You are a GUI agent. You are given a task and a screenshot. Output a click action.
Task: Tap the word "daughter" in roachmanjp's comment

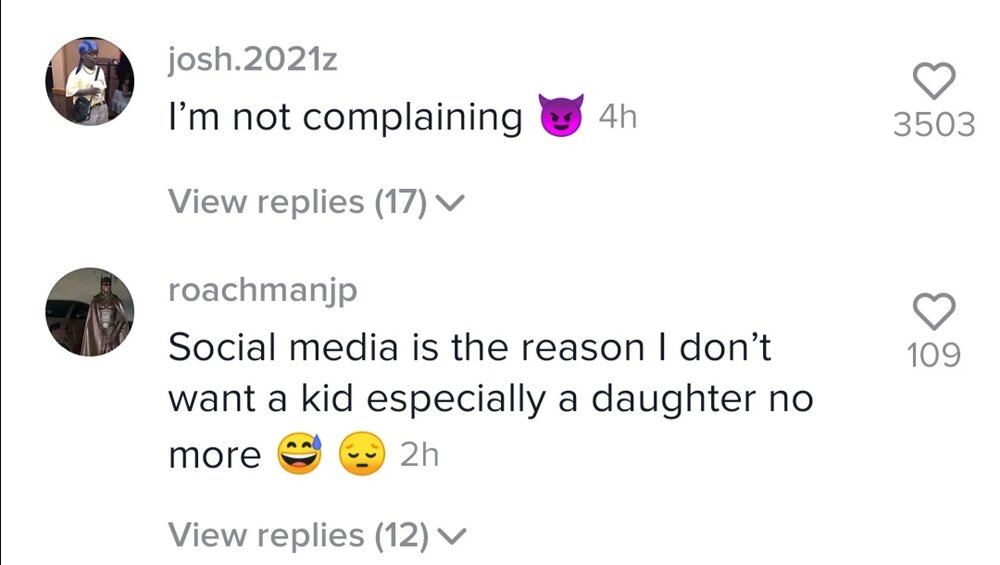(670, 400)
